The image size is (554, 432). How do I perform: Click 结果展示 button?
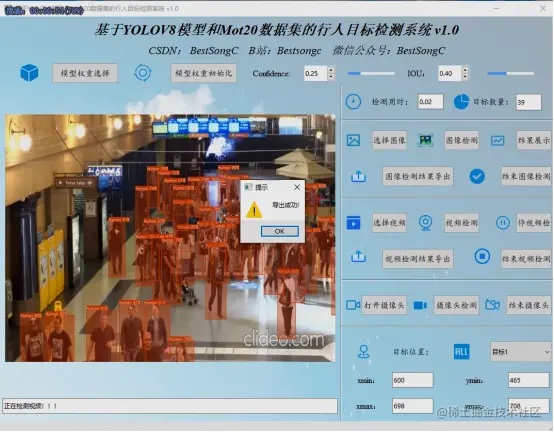point(534,140)
